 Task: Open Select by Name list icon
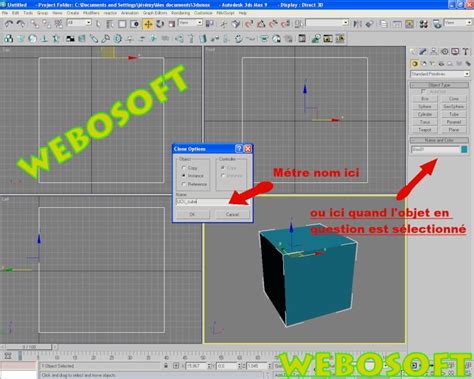pyautogui.click(x=110, y=24)
